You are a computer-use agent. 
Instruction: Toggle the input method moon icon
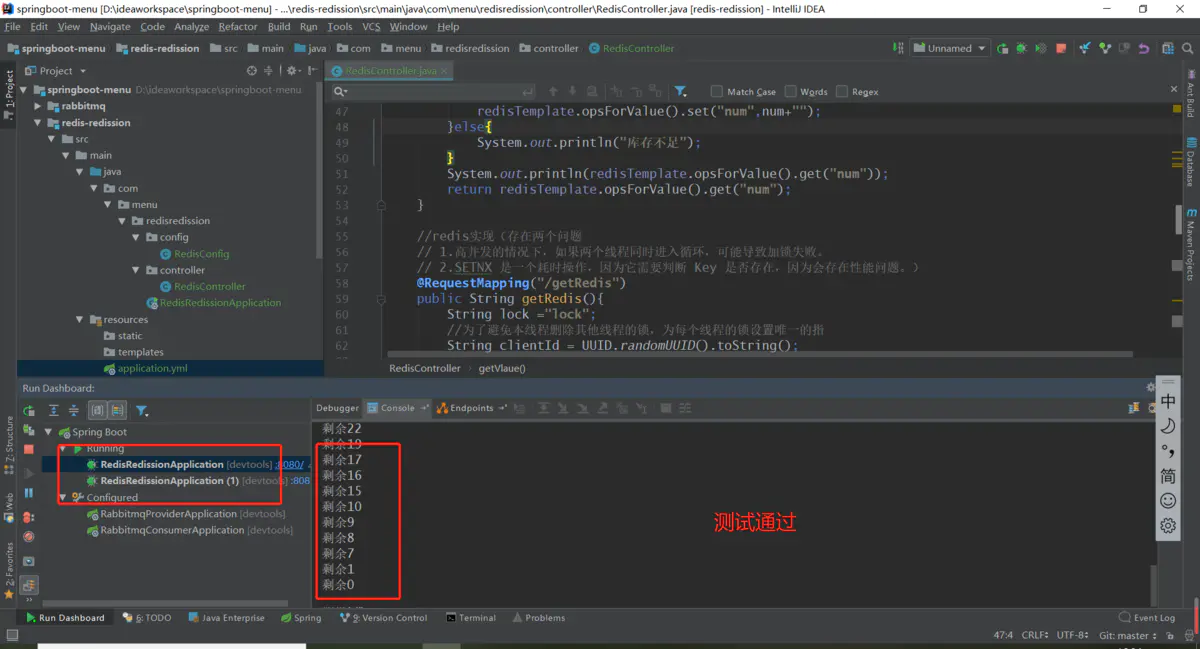coord(1168,426)
